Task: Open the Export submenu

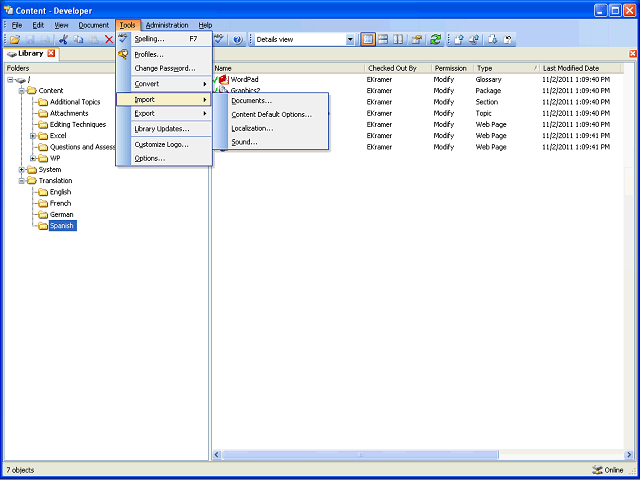Action: (164, 113)
